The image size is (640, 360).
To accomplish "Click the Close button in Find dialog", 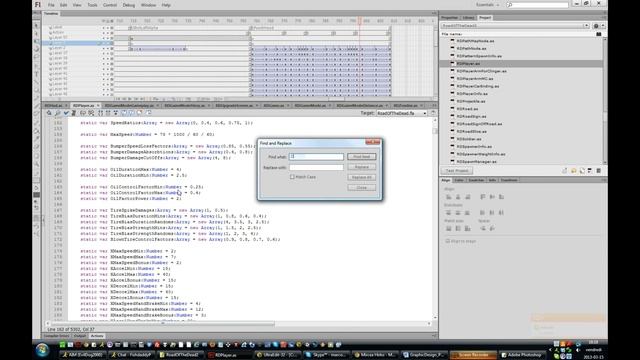I will tap(362, 187).
